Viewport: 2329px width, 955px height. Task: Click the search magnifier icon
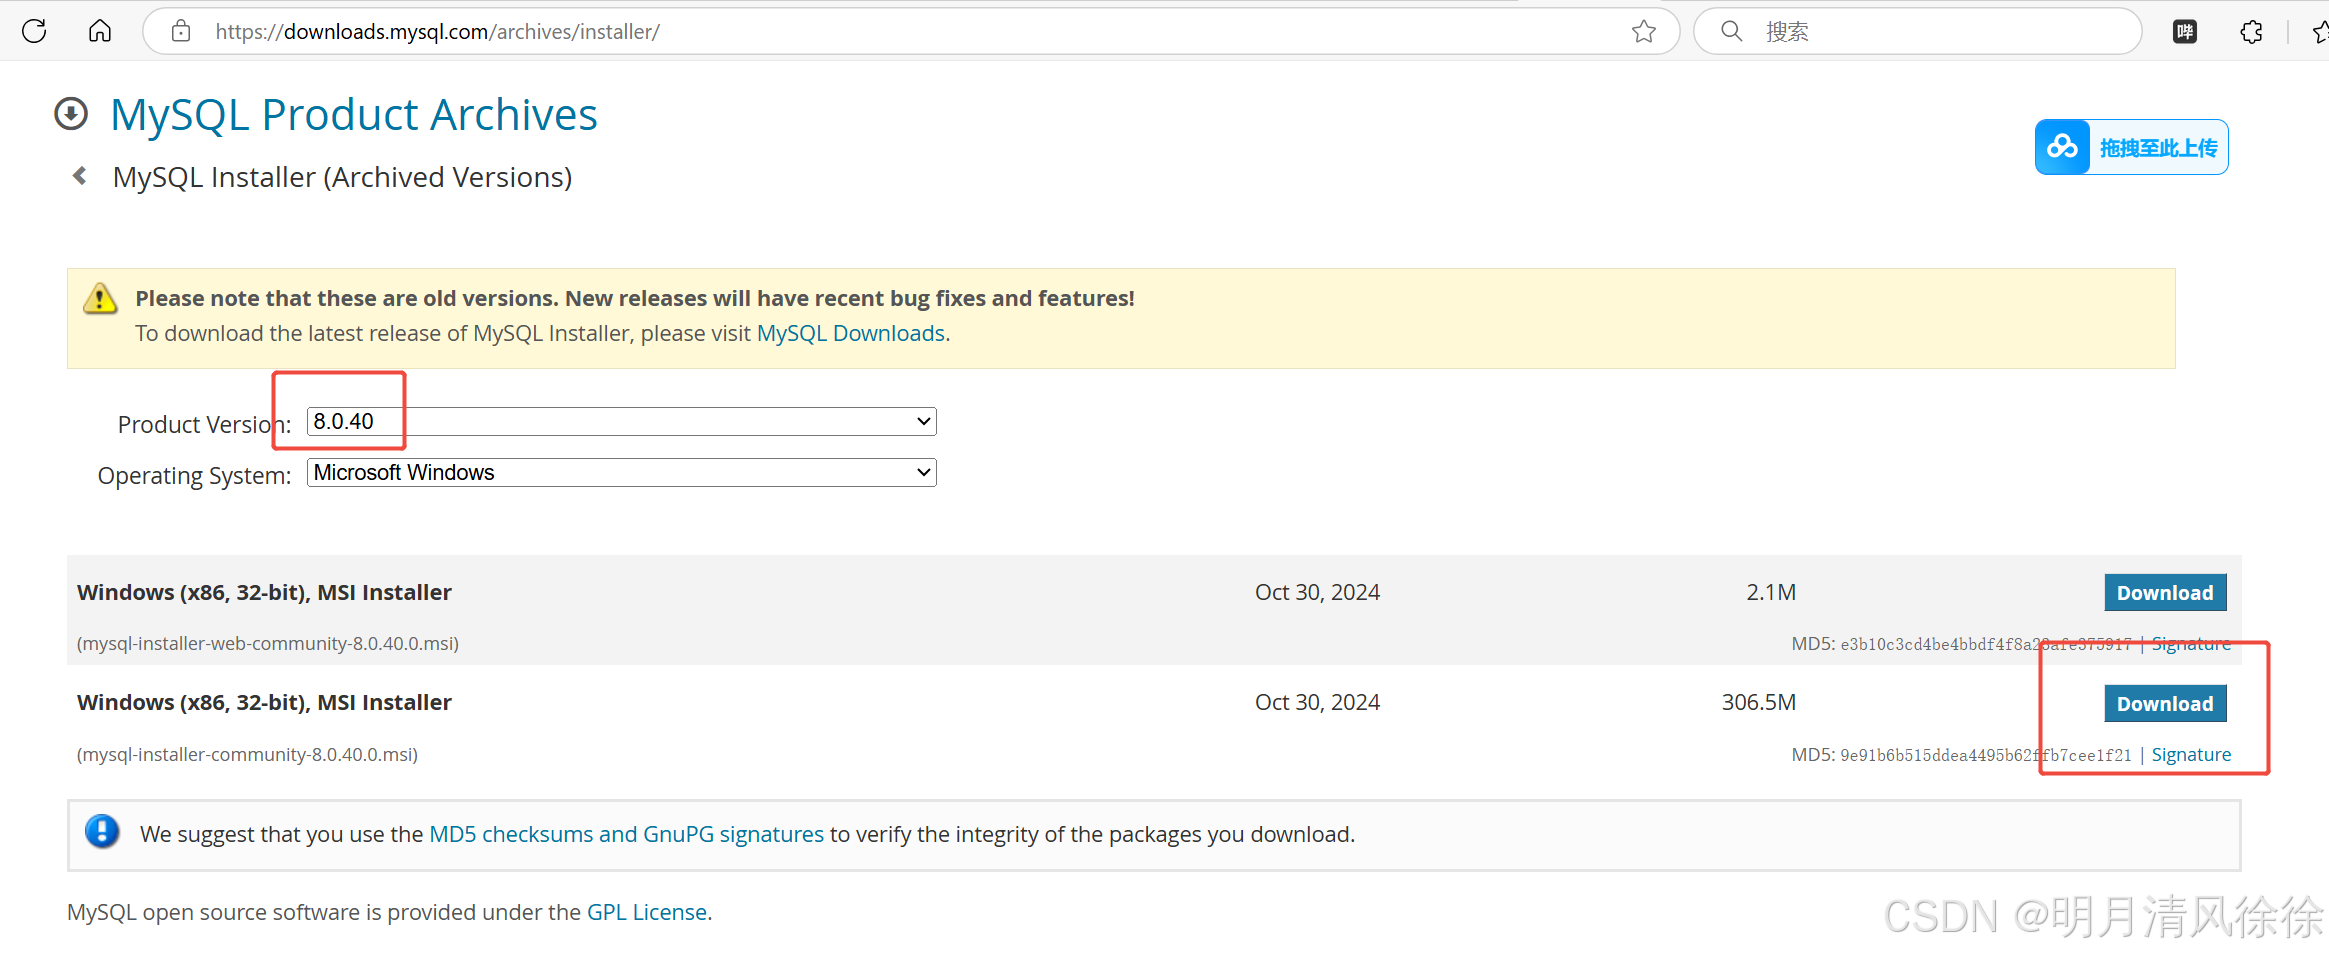pyautogui.click(x=1732, y=31)
